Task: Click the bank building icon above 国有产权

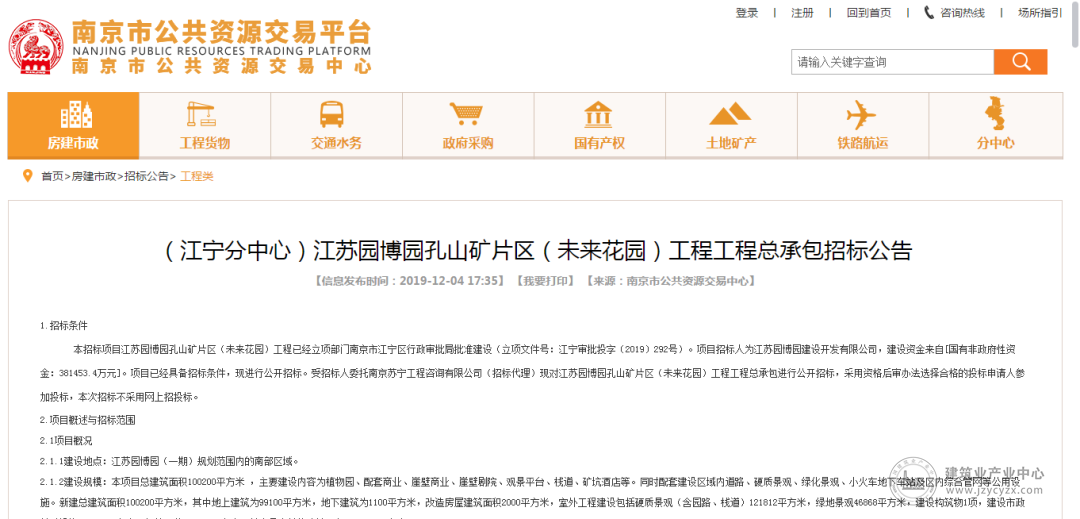Action: [x=598, y=114]
